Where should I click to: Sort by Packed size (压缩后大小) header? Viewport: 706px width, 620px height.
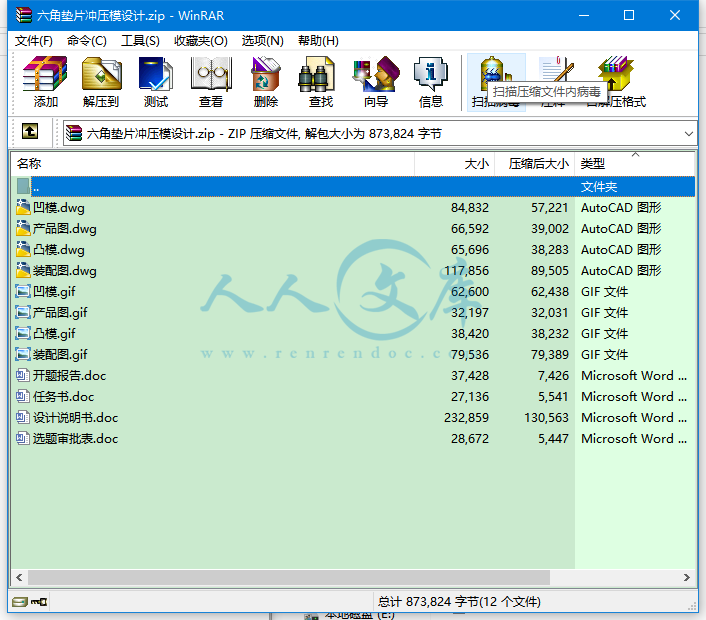point(534,163)
